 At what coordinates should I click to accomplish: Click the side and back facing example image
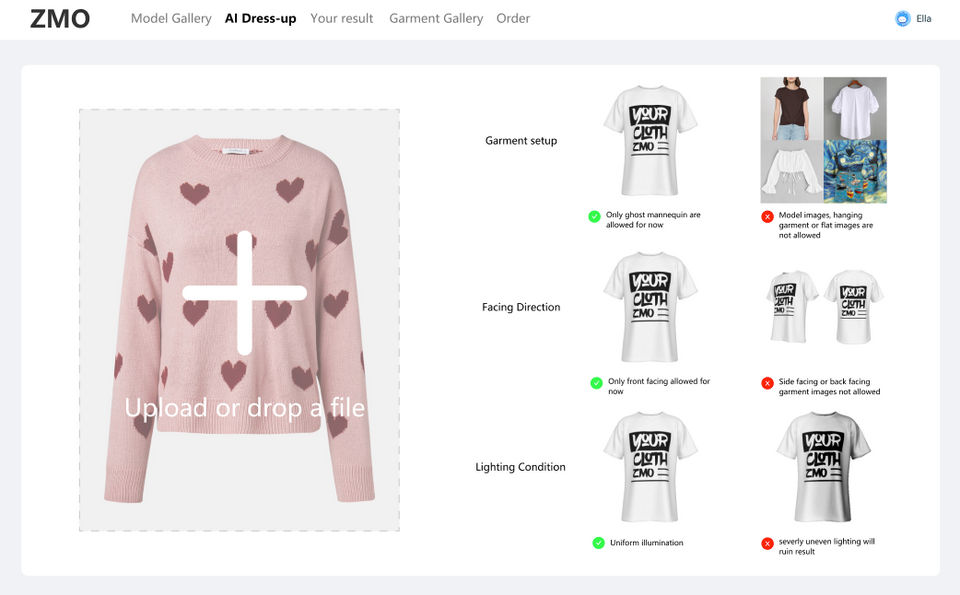click(x=824, y=306)
